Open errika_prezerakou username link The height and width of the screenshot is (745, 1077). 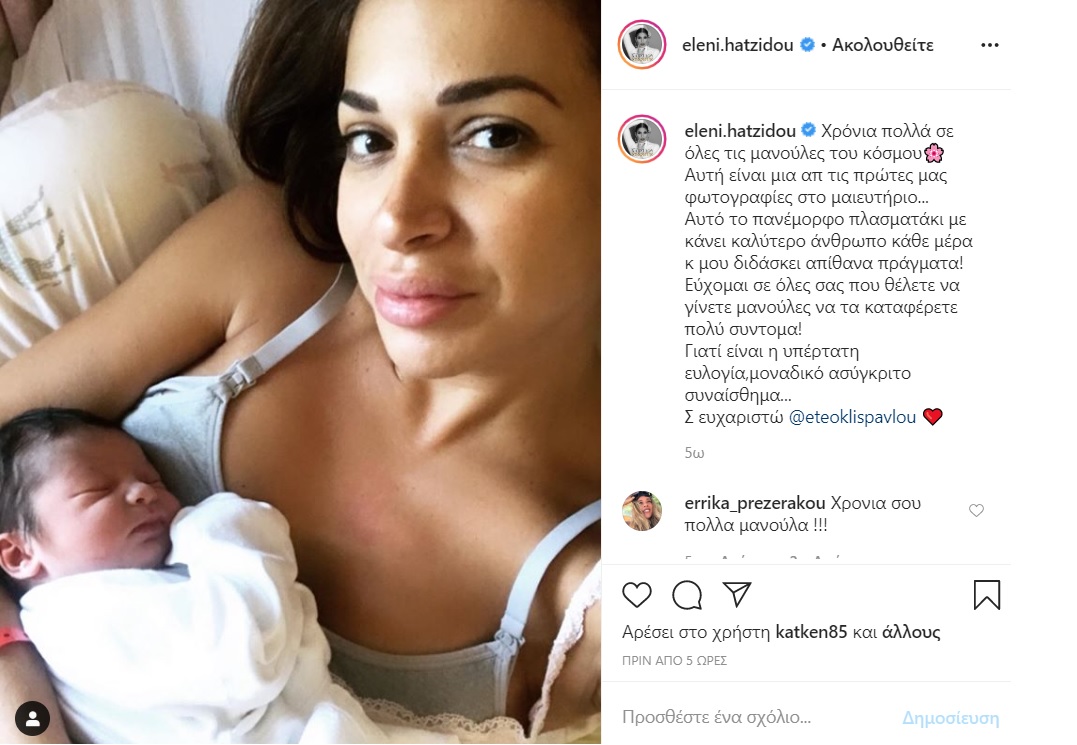coord(755,503)
